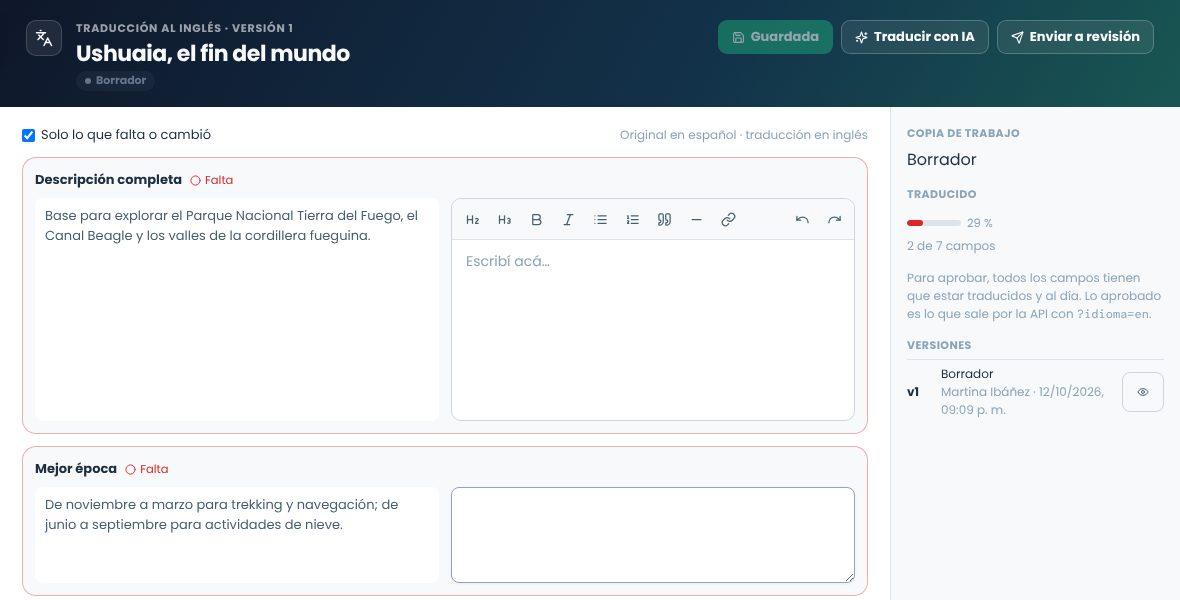Apply Heading 3 format in description editor
The image size is (1180, 600).
[504, 220]
